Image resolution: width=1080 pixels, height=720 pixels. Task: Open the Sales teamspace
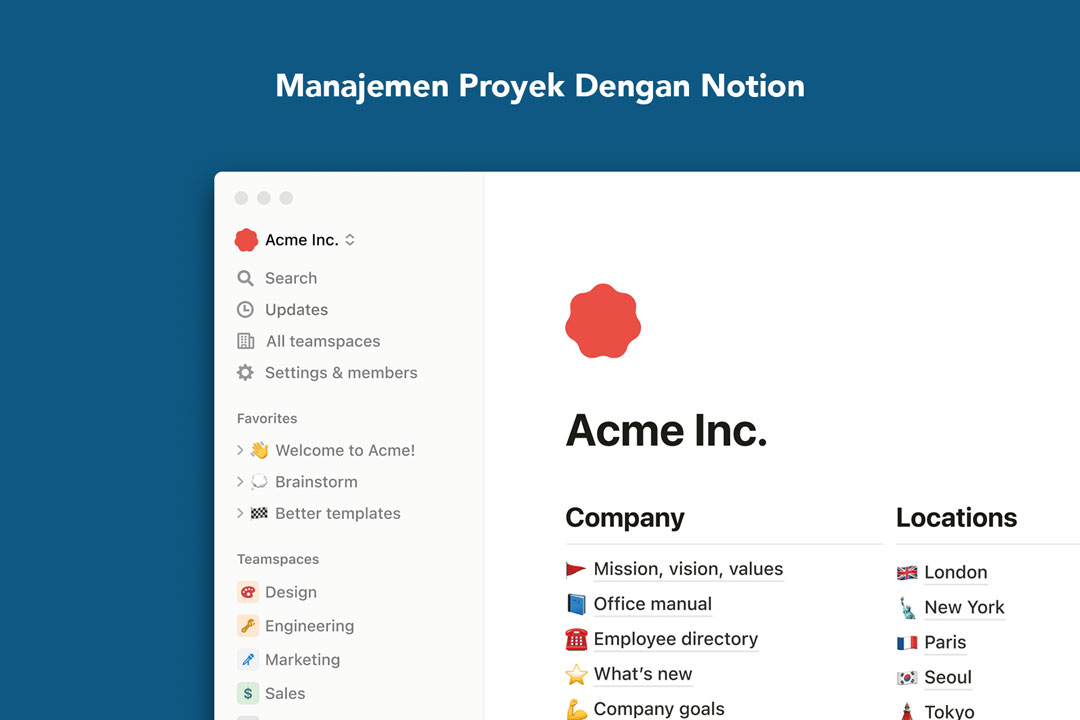(285, 693)
